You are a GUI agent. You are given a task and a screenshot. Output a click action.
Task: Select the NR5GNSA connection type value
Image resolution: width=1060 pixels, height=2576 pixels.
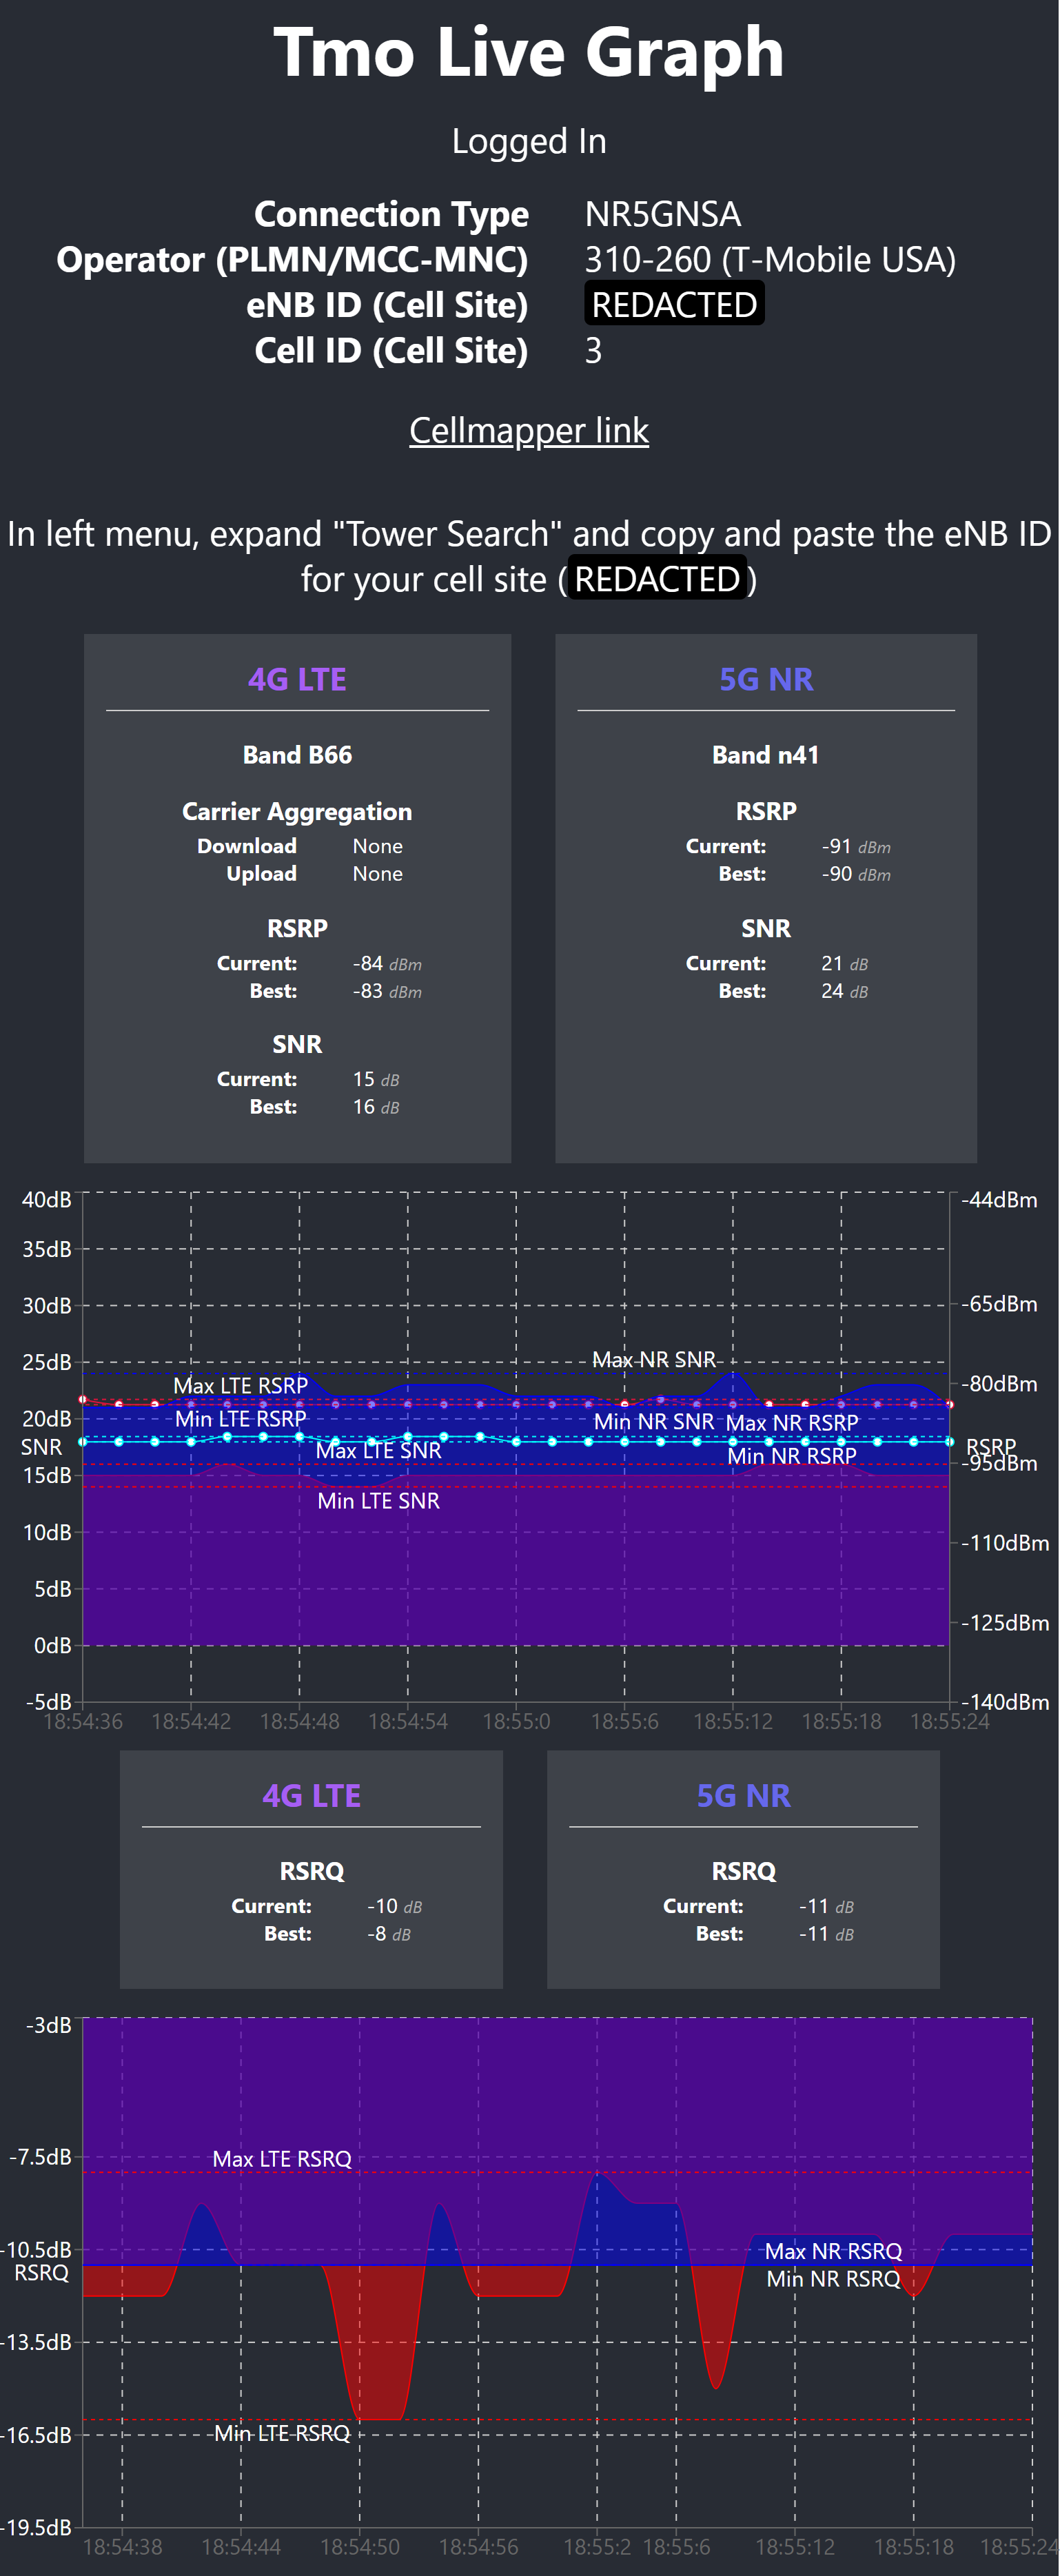click(662, 214)
